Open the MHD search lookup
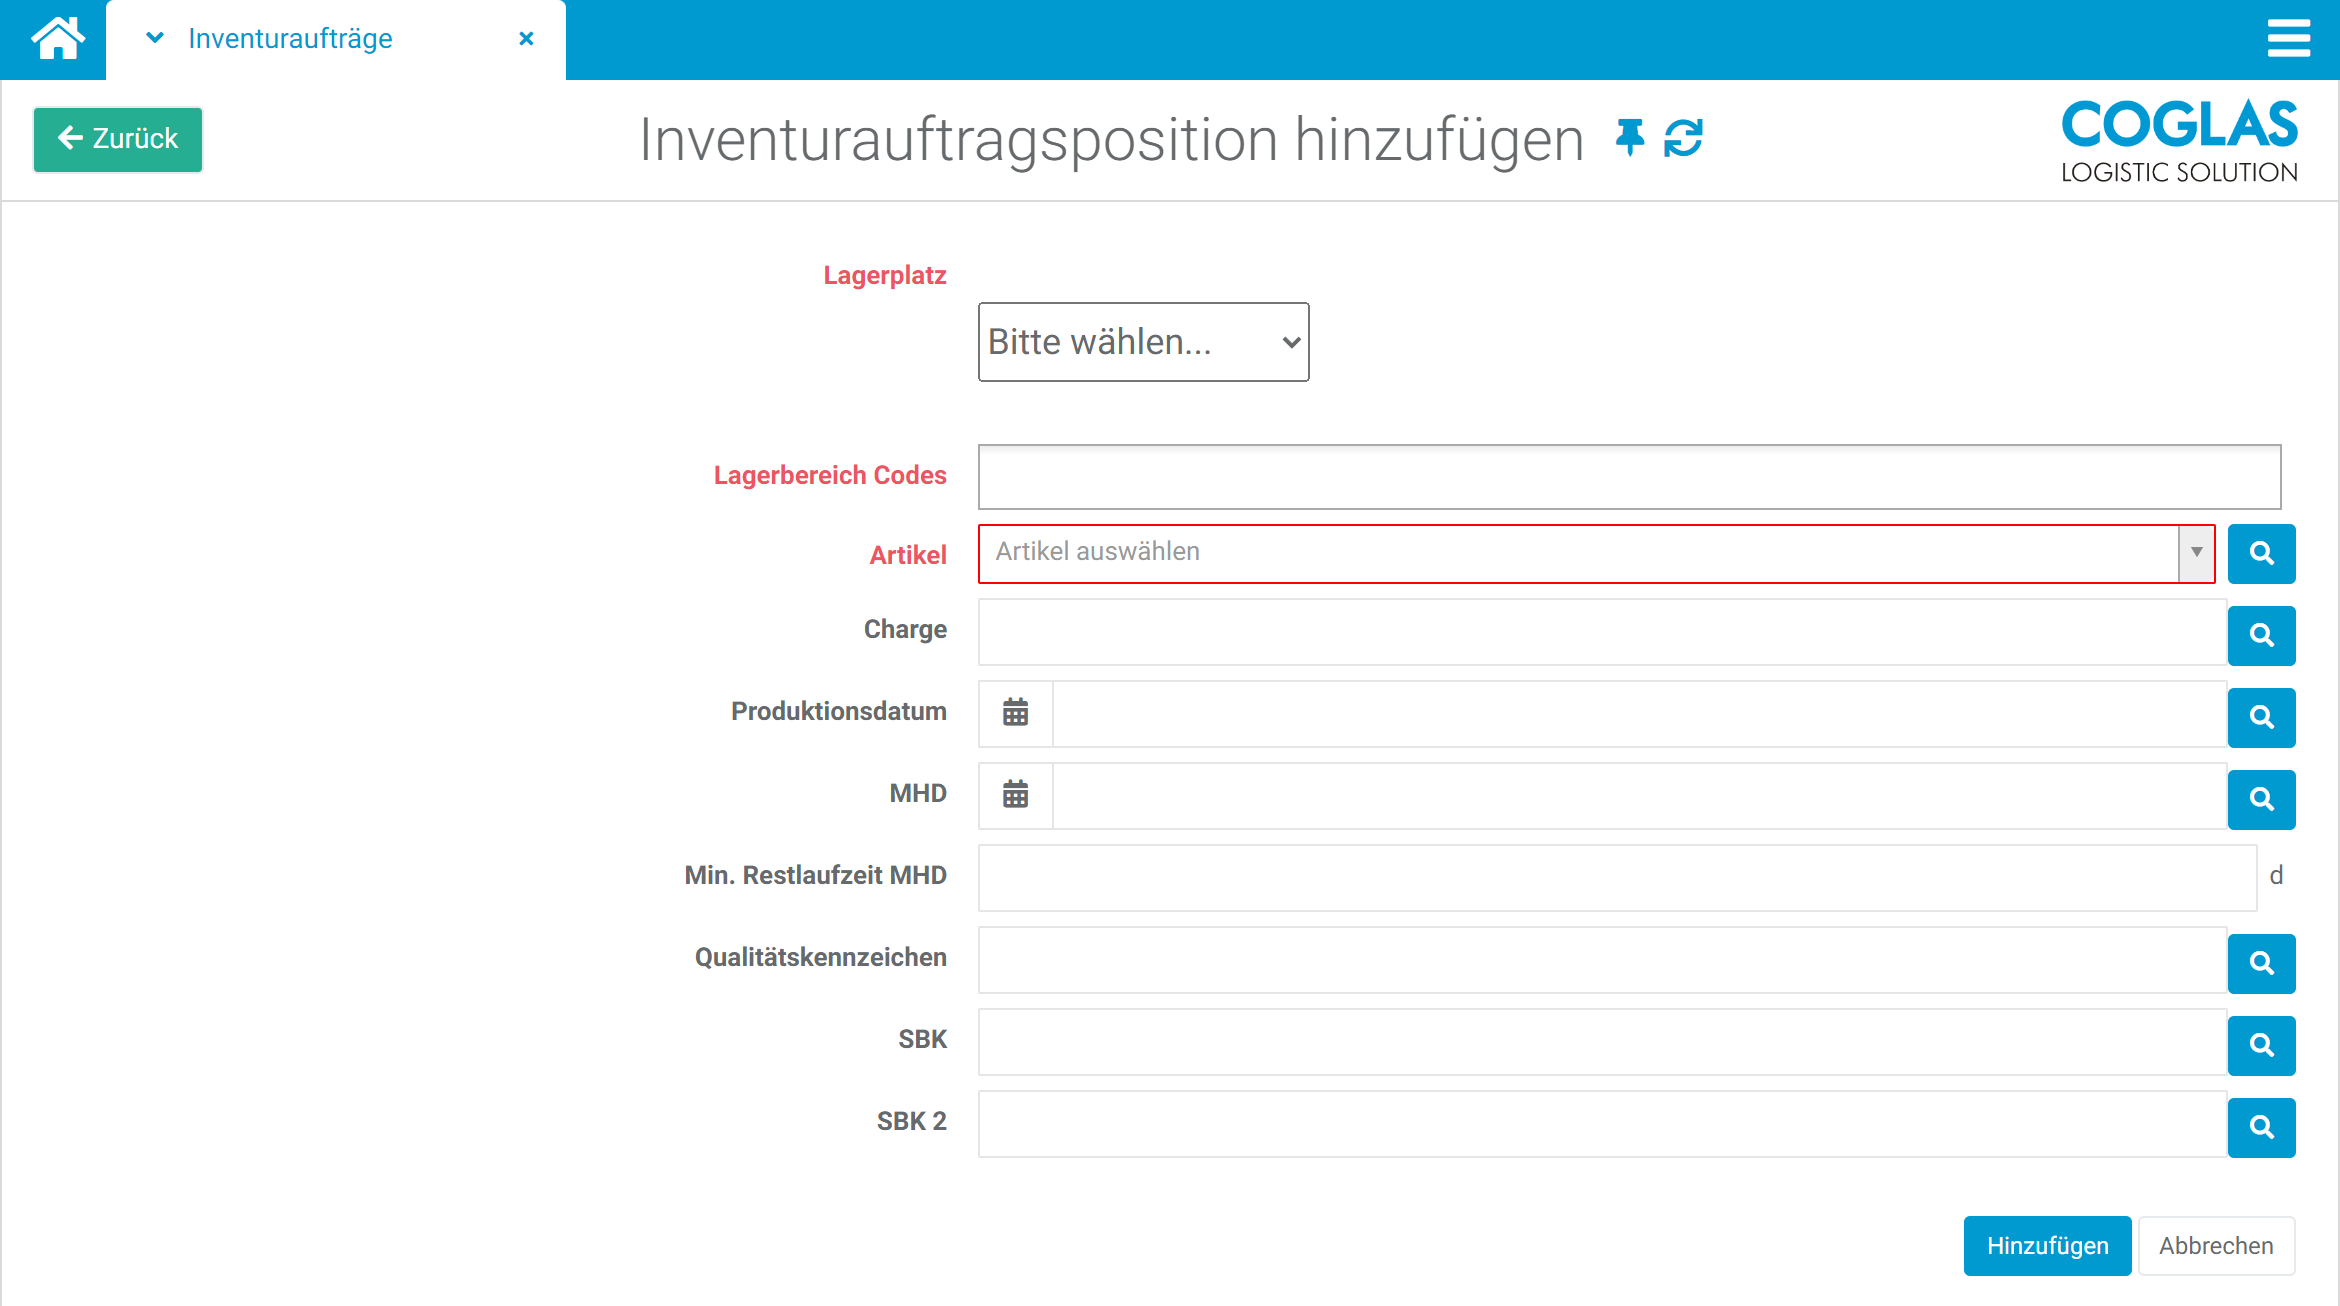 (x=2262, y=799)
